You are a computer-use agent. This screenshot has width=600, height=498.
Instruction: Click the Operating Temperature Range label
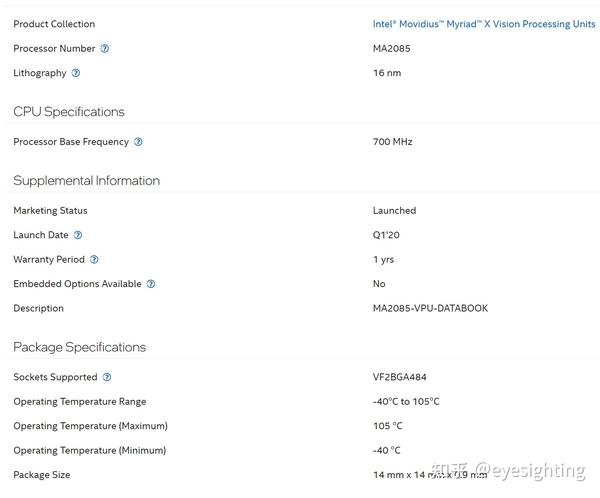79,401
